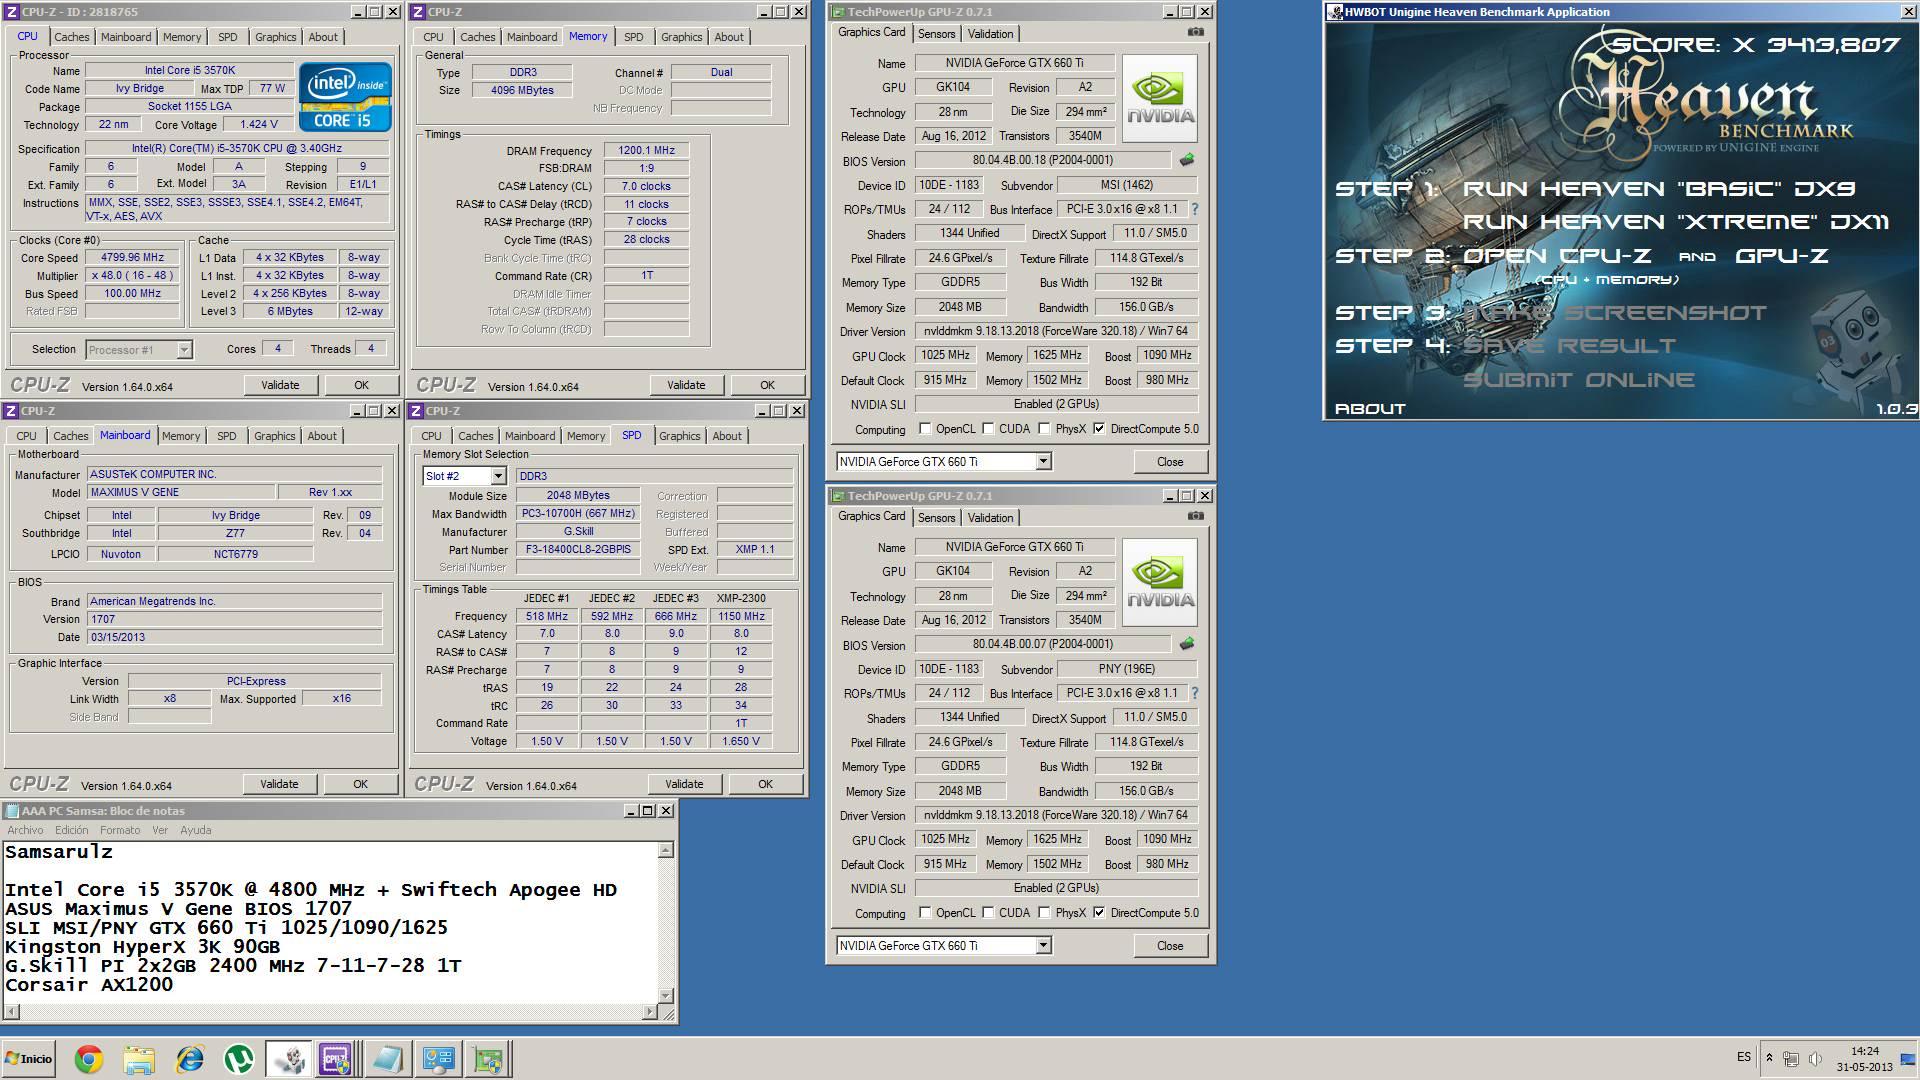Screen dimensions: 1920x1080
Task: Click ES language indicator on taskbar
Action: tap(1744, 1057)
